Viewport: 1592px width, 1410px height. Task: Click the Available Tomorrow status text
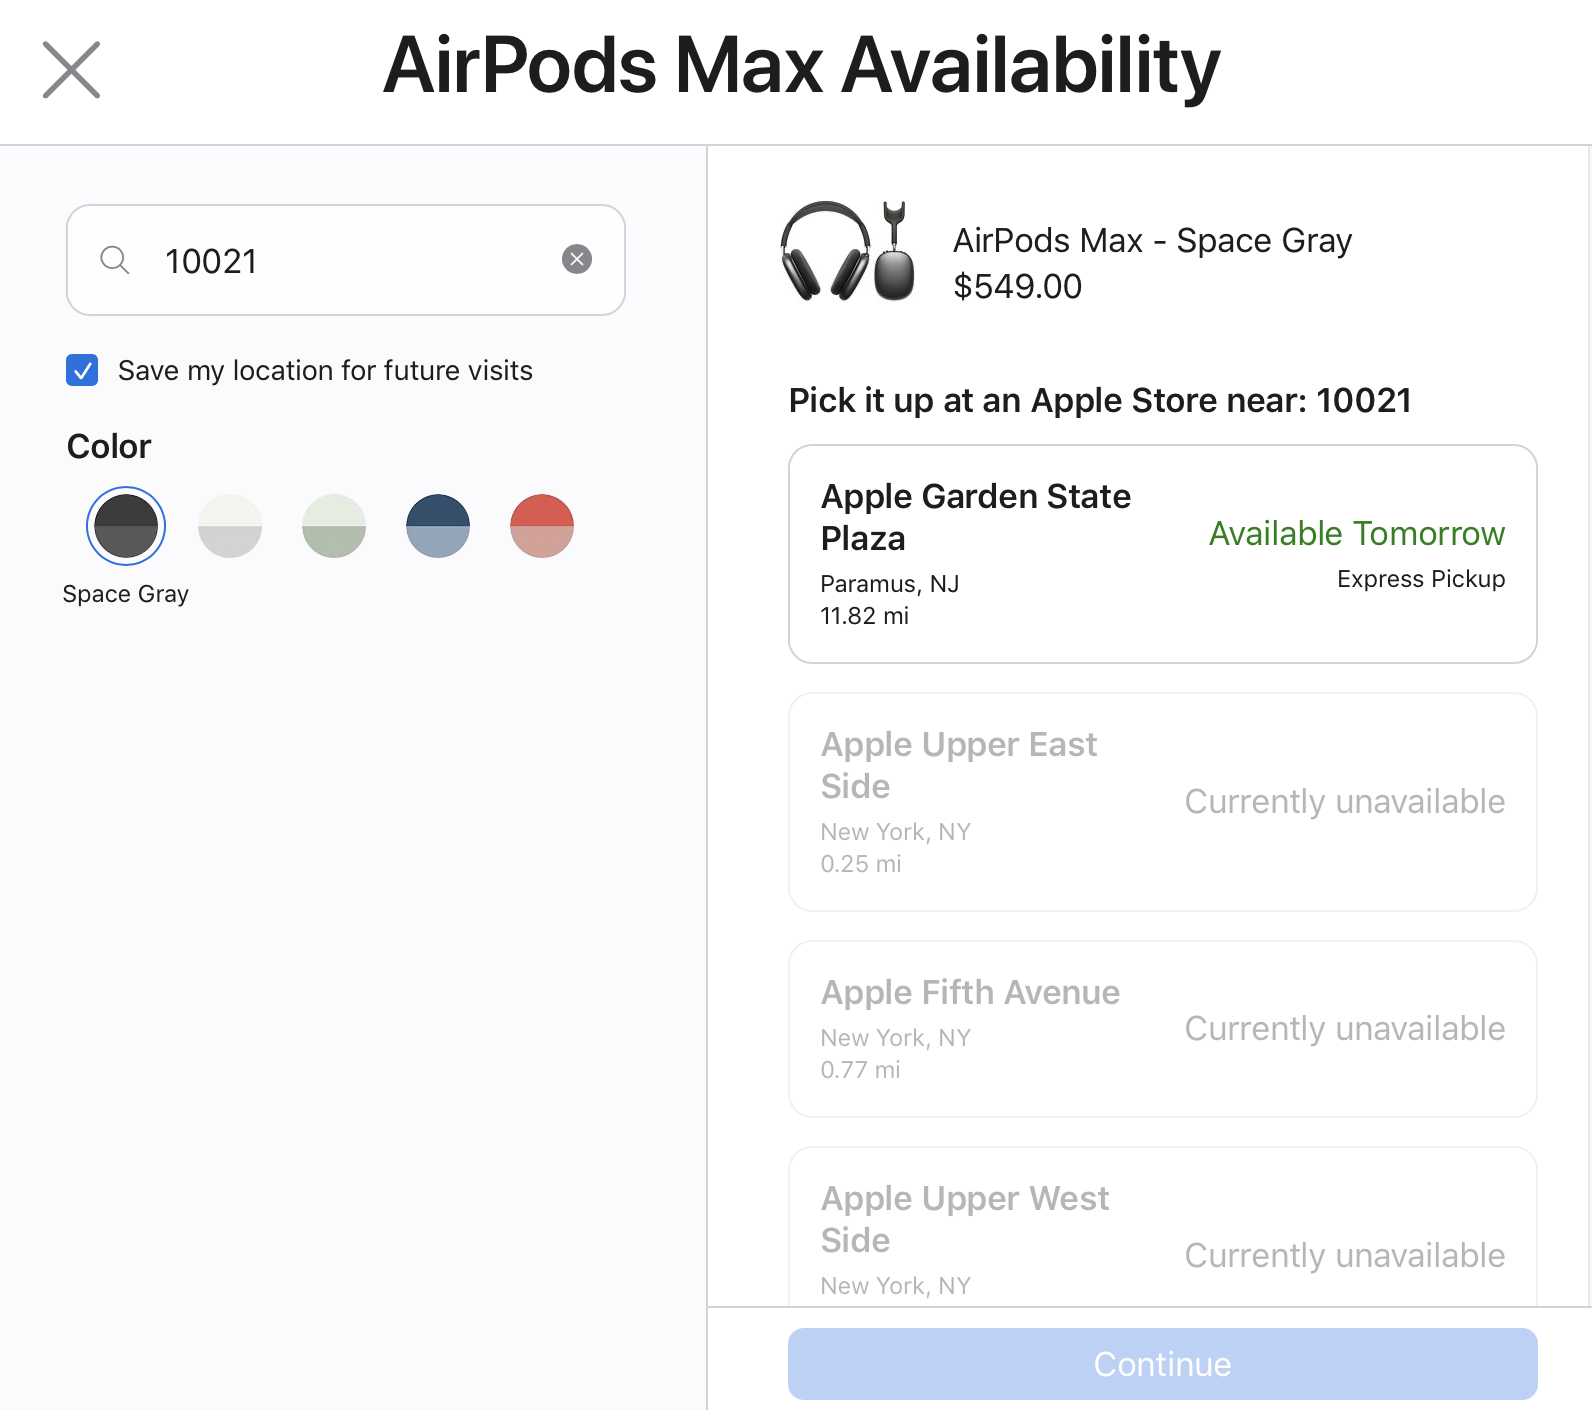[1356, 534]
